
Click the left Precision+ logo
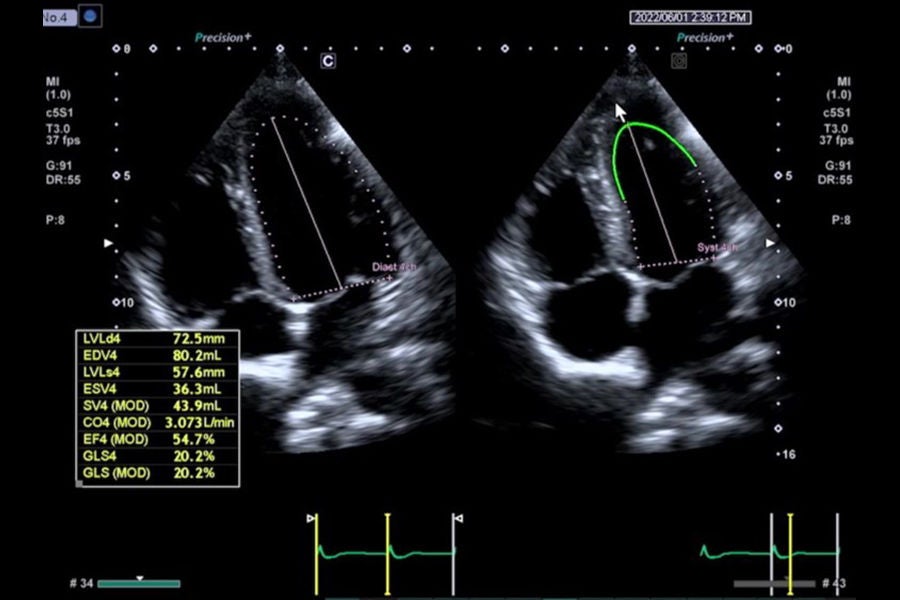(223, 38)
